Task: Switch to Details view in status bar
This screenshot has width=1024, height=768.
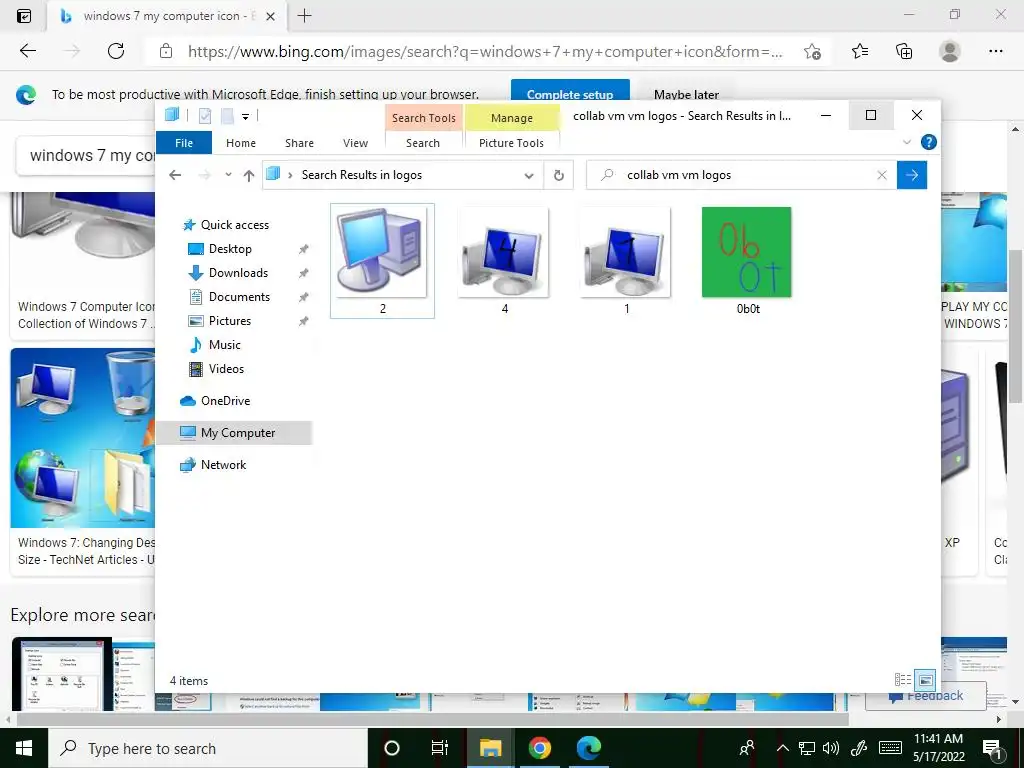Action: point(903,680)
